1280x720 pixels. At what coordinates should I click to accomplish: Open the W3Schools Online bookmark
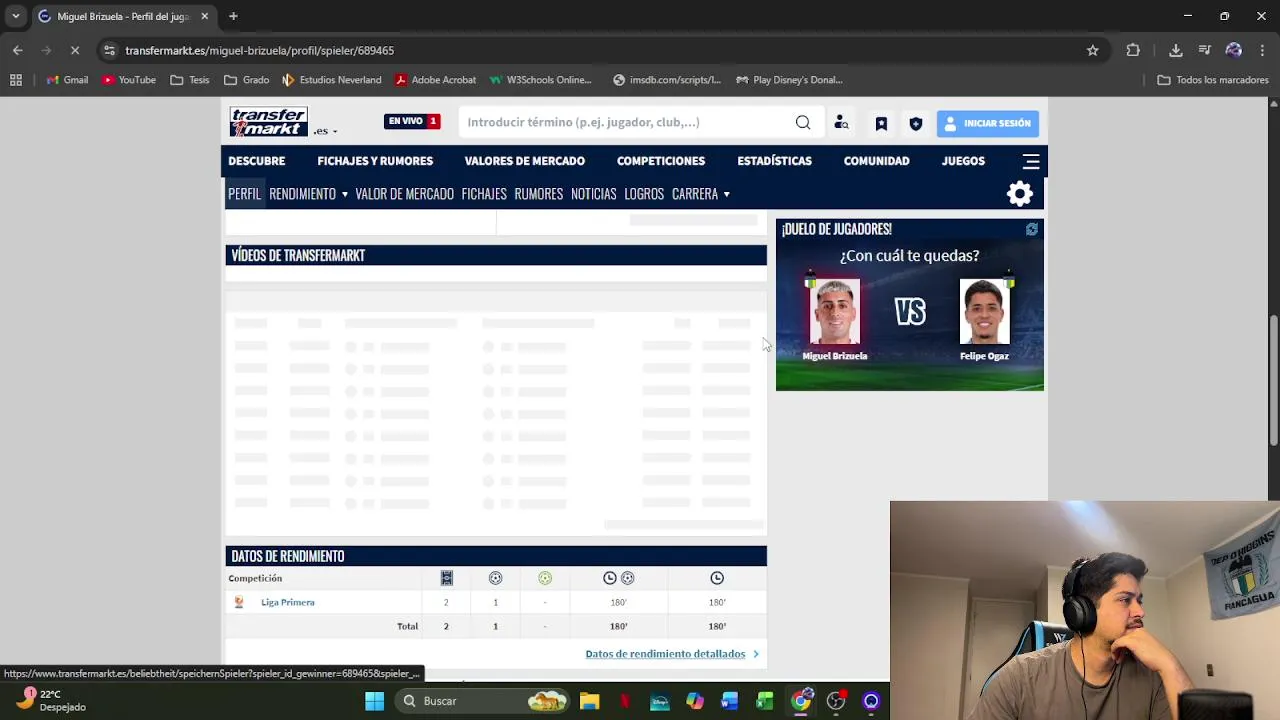point(540,80)
